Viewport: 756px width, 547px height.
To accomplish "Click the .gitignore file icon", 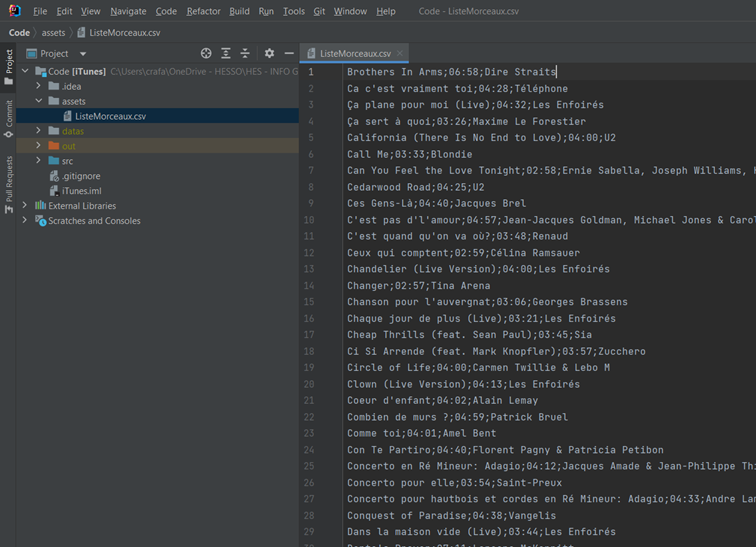I will (54, 176).
